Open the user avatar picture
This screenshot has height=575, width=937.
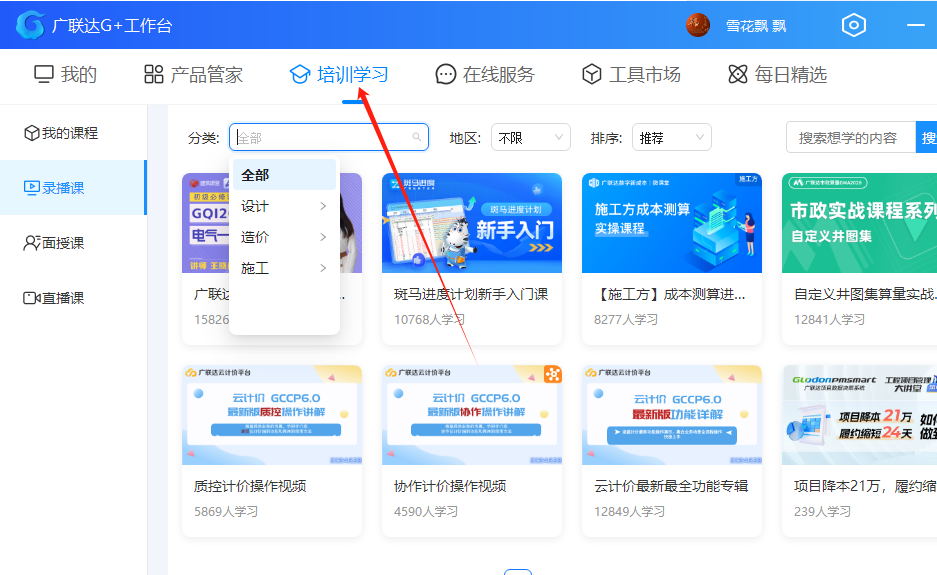697,25
